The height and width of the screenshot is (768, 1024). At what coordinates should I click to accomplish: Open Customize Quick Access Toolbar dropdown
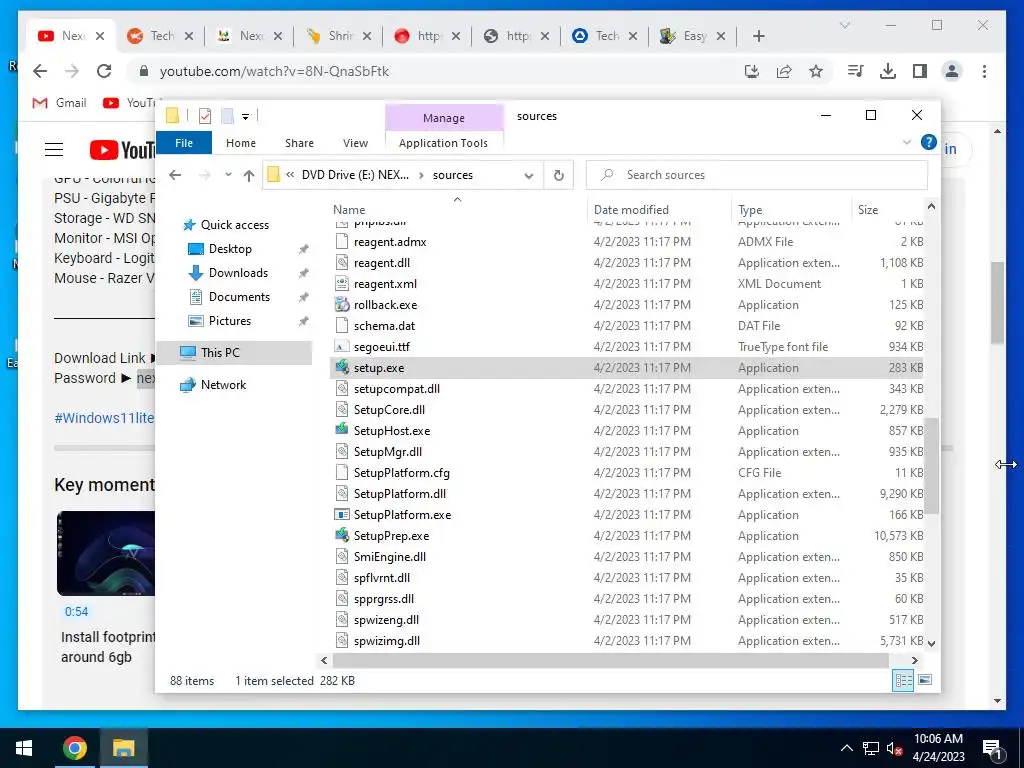(x=246, y=117)
